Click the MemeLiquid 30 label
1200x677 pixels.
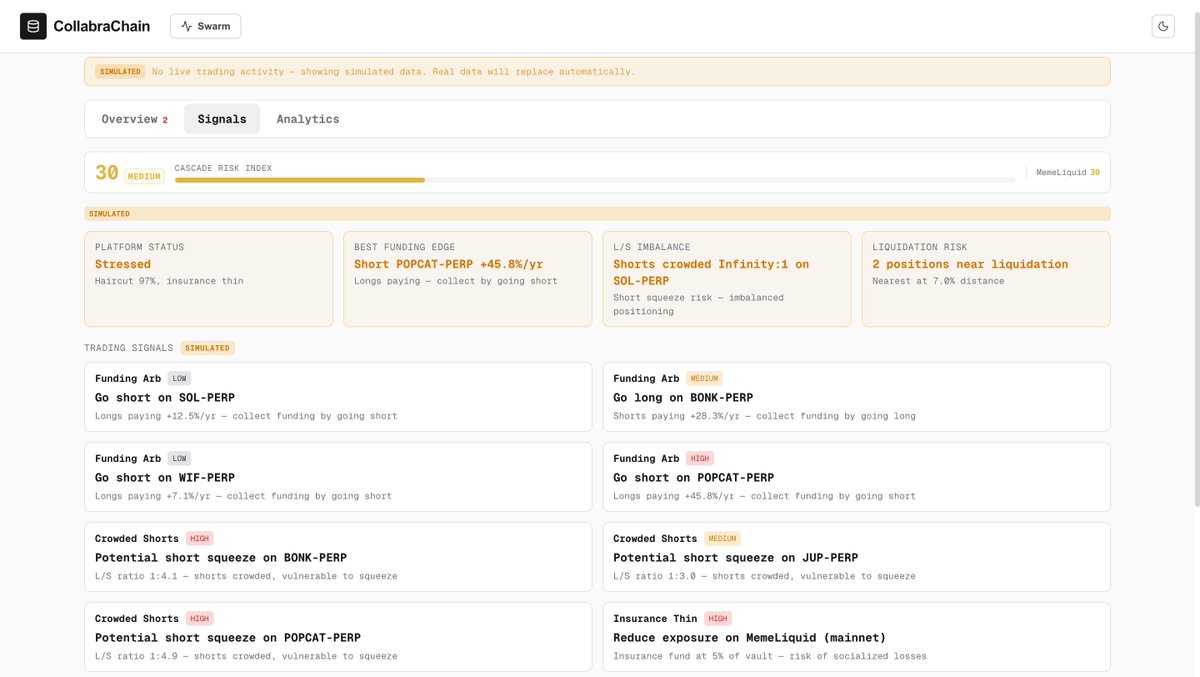pyautogui.click(x=1068, y=172)
